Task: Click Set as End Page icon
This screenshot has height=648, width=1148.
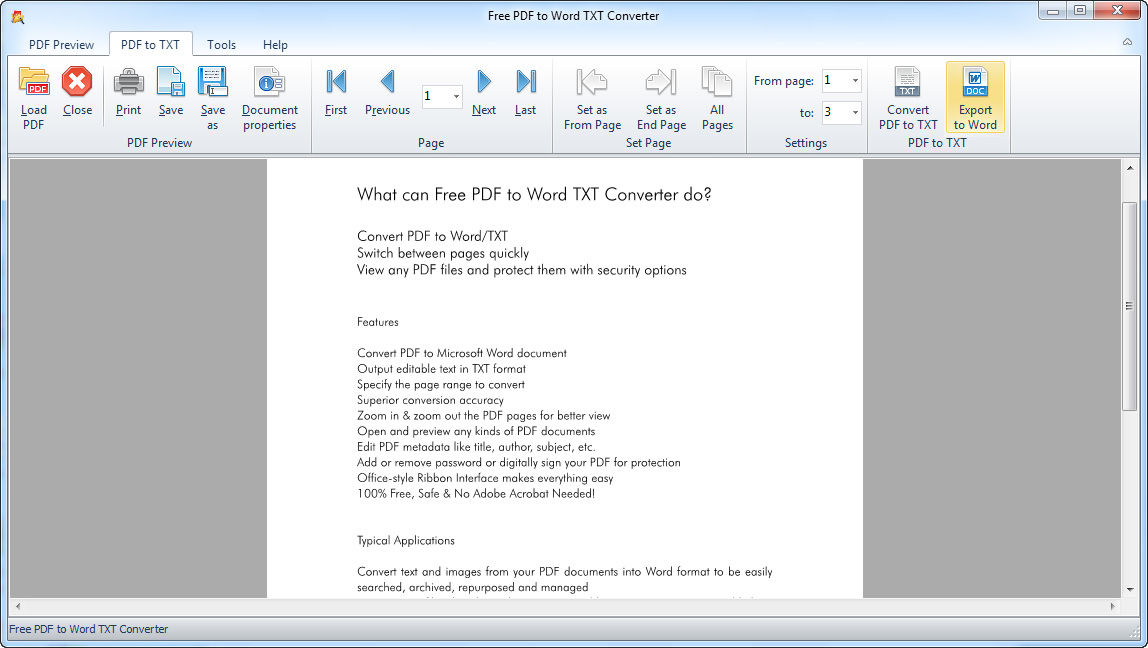Action: click(x=660, y=81)
